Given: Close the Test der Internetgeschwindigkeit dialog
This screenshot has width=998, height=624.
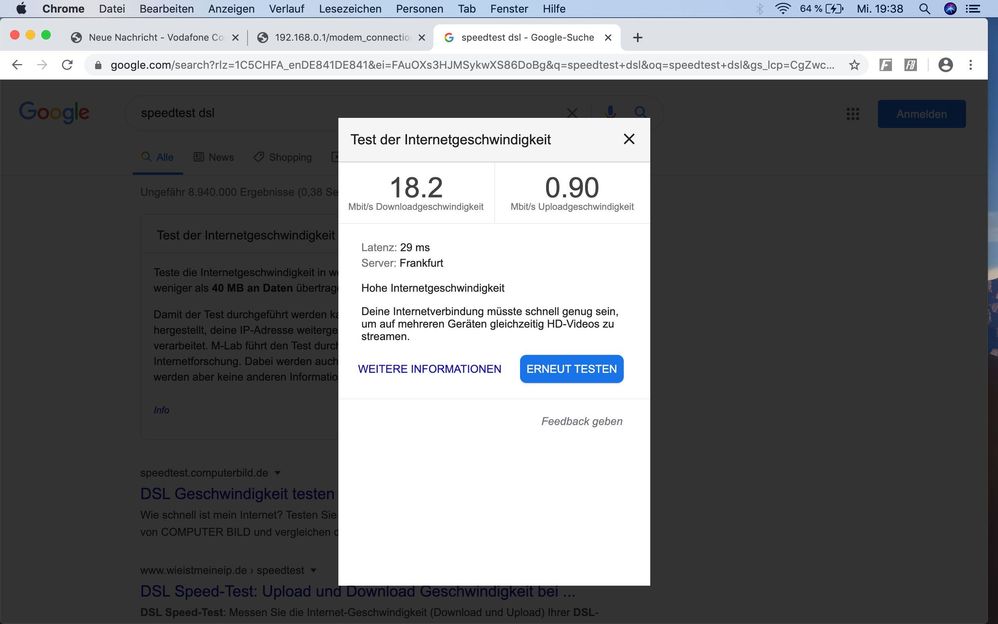Looking at the screenshot, I should (x=629, y=139).
